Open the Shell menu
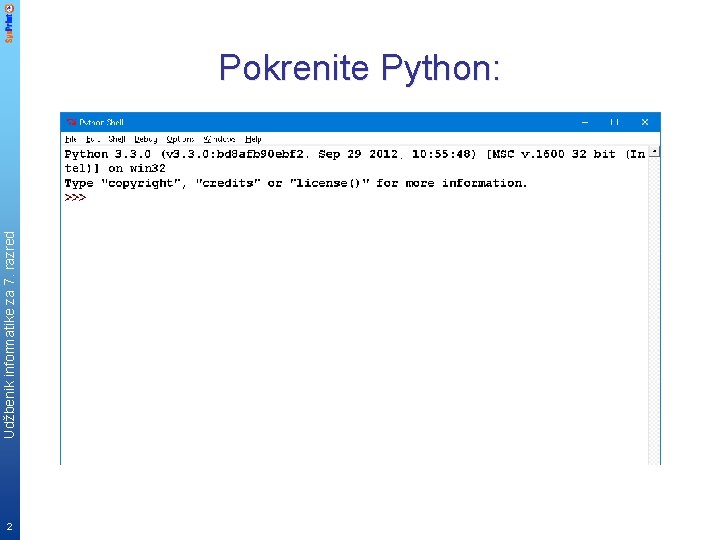The image size is (720, 540). tap(117, 139)
